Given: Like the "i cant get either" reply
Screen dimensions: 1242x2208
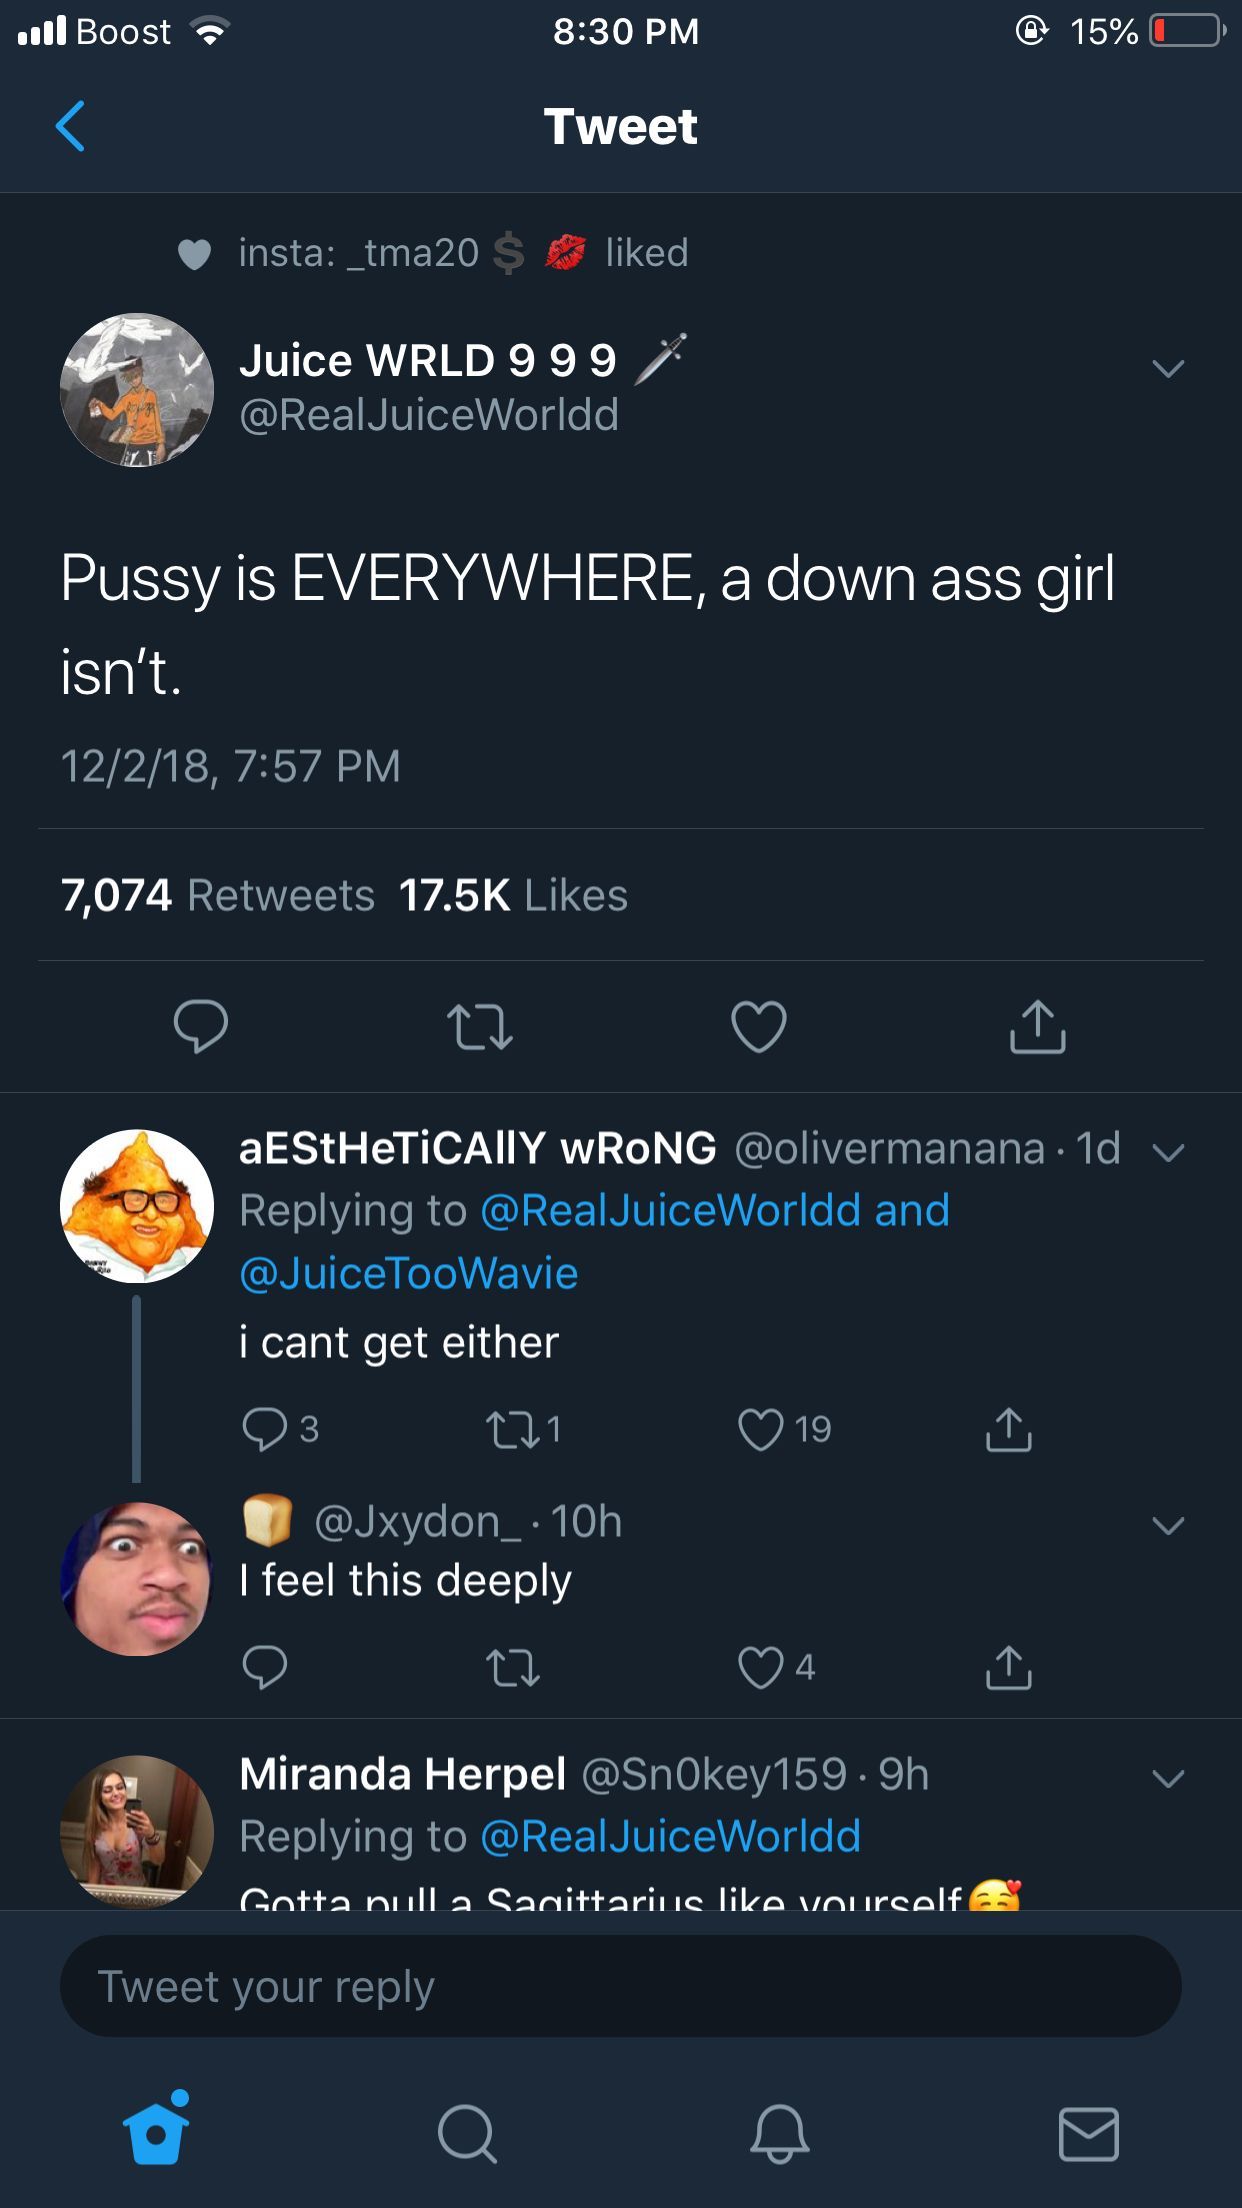Looking at the screenshot, I should tap(761, 1429).
